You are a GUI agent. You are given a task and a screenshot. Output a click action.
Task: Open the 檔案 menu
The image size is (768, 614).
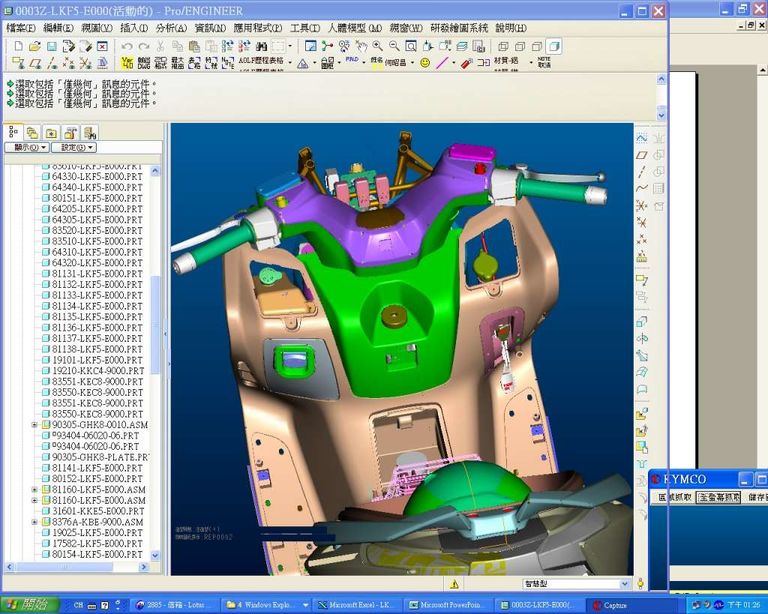point(19,28)
